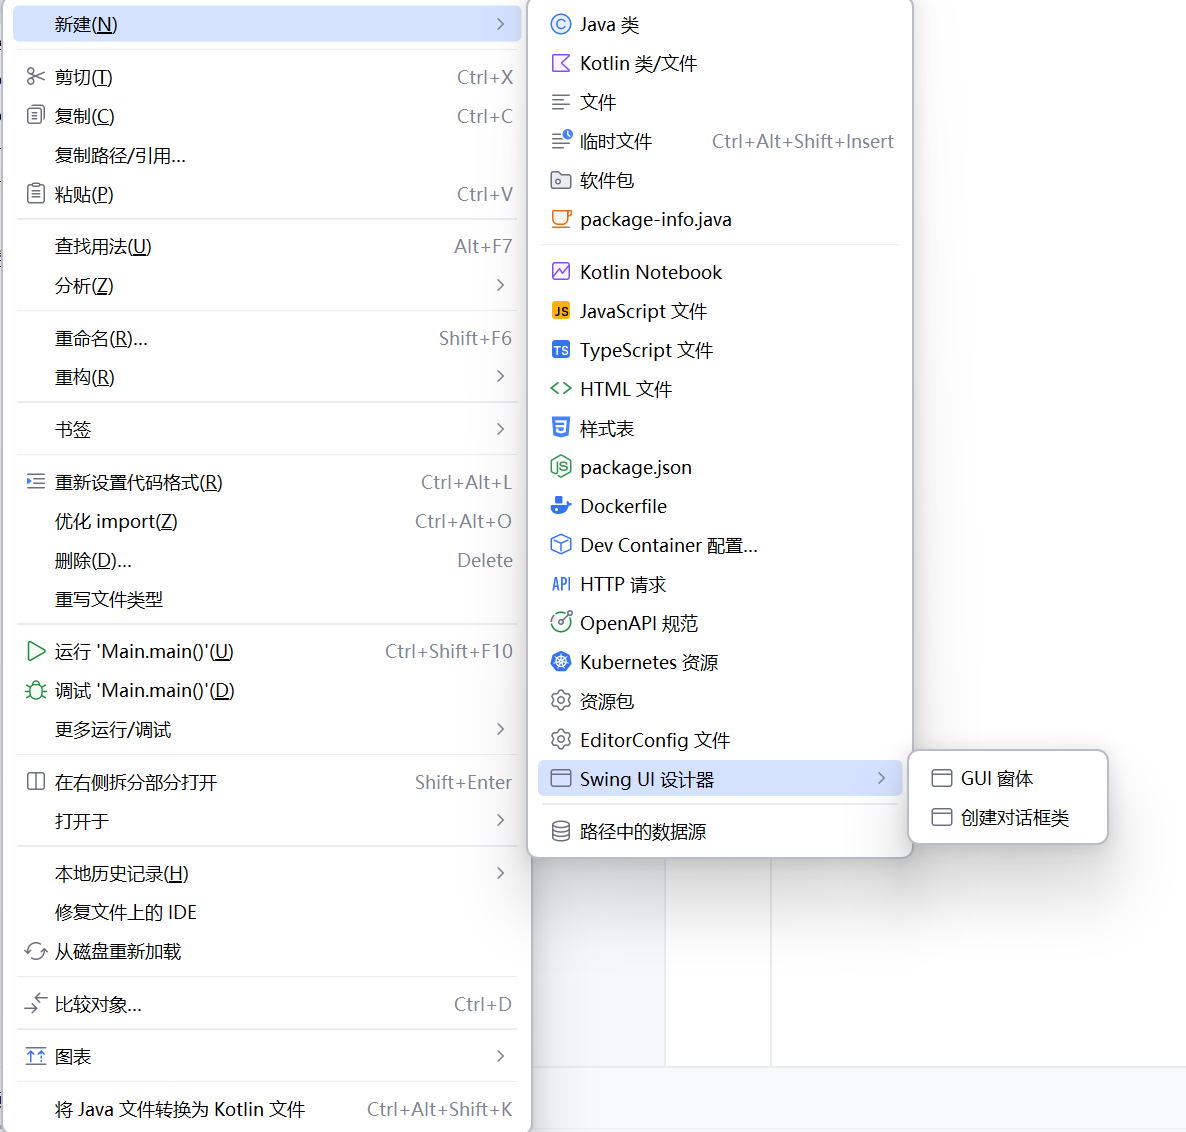Image resolution: width=1186 pixels, height=1132 pixels.
Task: Click the Delete shortcut label
Action: tap(485, 560)
